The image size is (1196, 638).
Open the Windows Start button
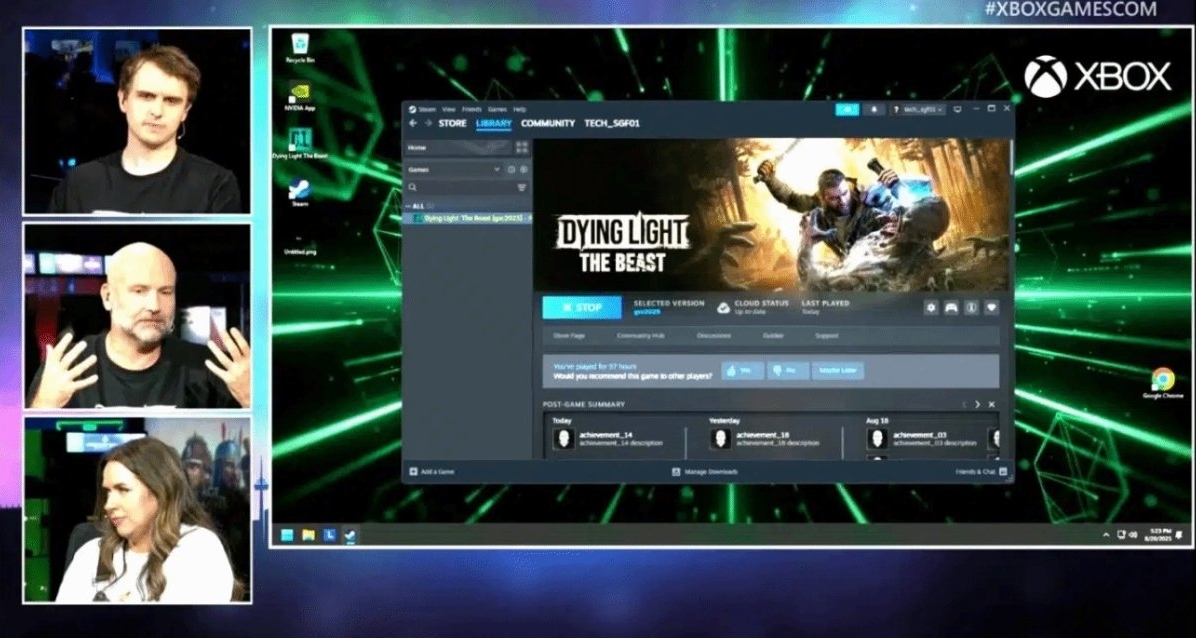tap(288, 535)
